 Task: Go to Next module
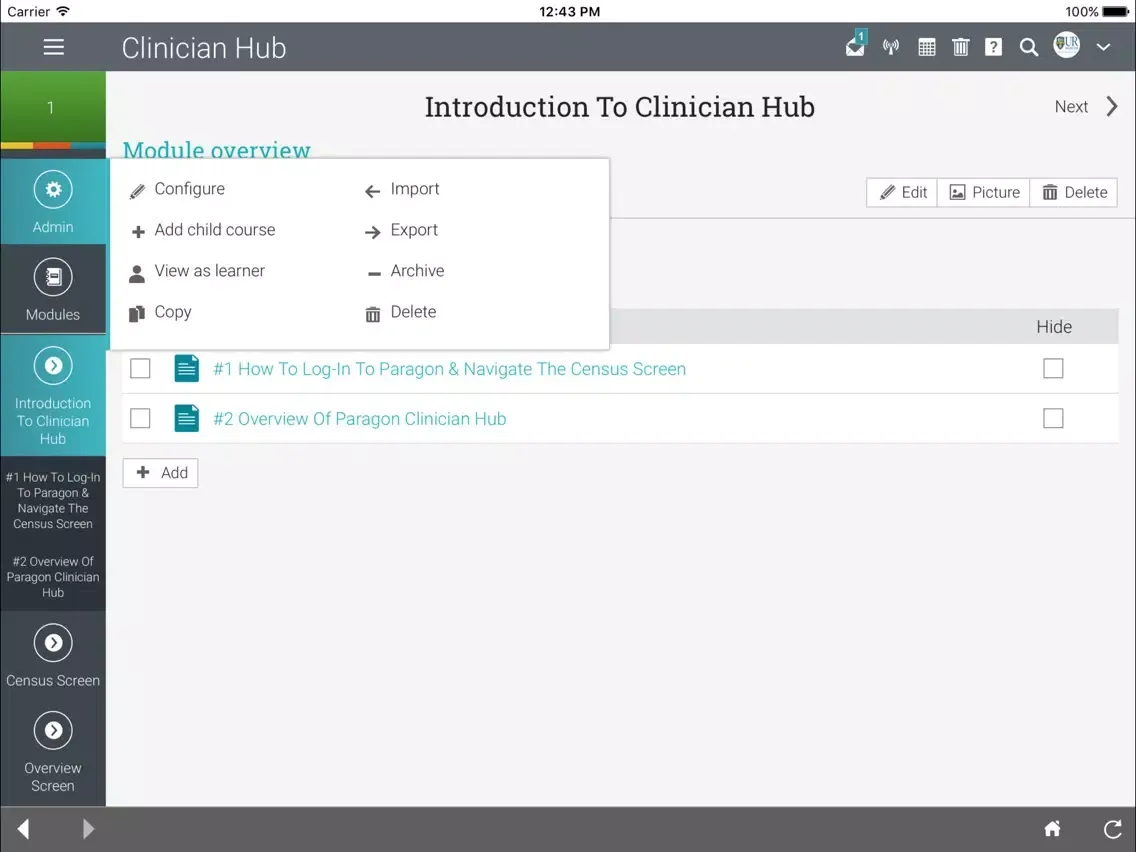coord(1071,107)
